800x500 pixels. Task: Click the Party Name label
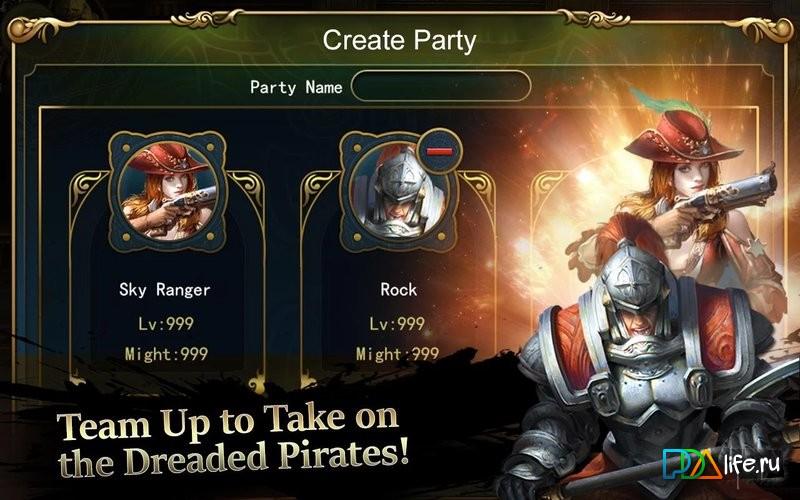click(296, 87)
